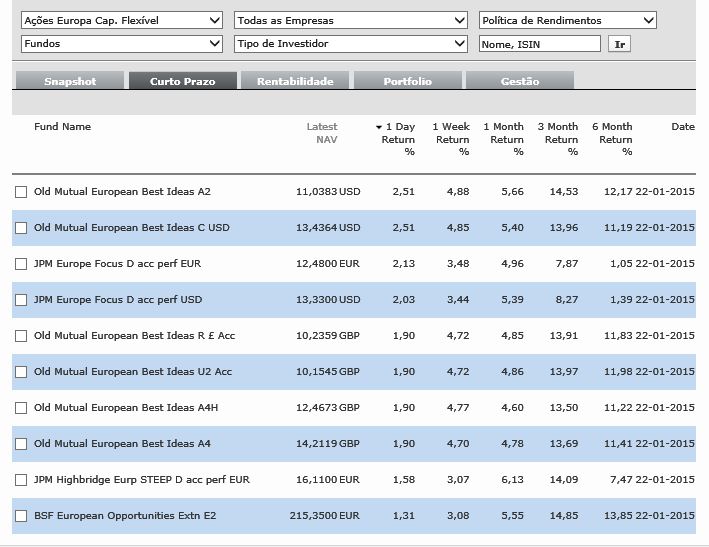The height and width of the screenshot is (547, 709).
Task: Open JPM Highbridge Eurp STEEP D acc perf EUR
Action: [x=142, y=479]
